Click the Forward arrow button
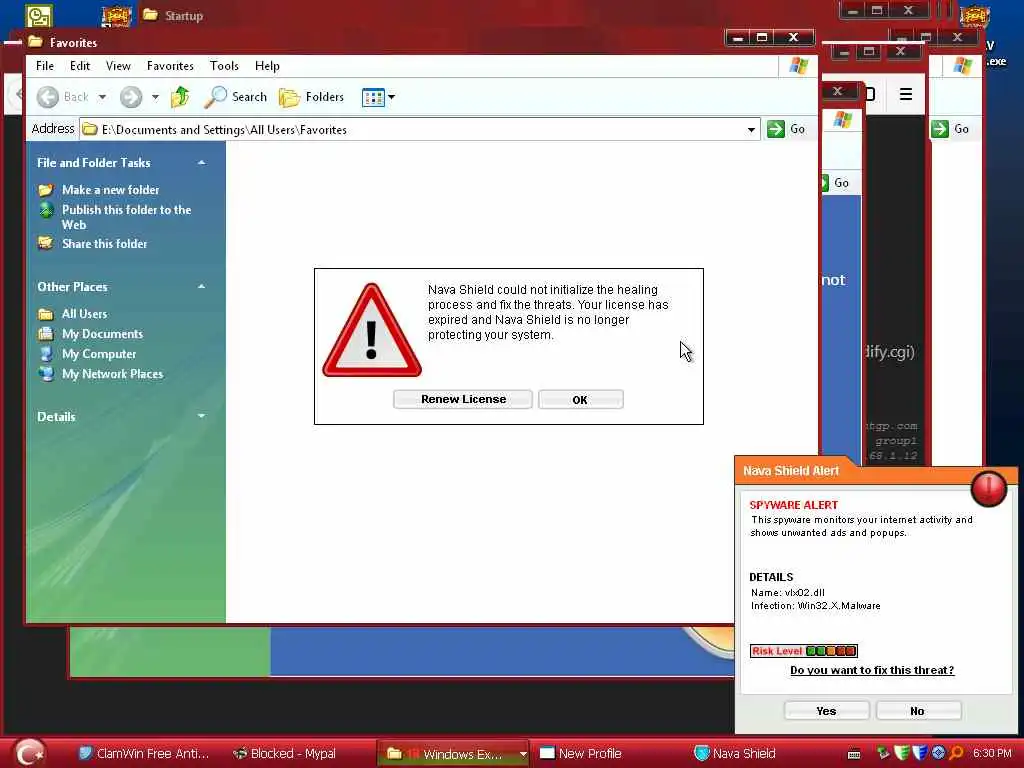Image resolution: width=1024 pixels, height=768 pixels. pos(131,97)
